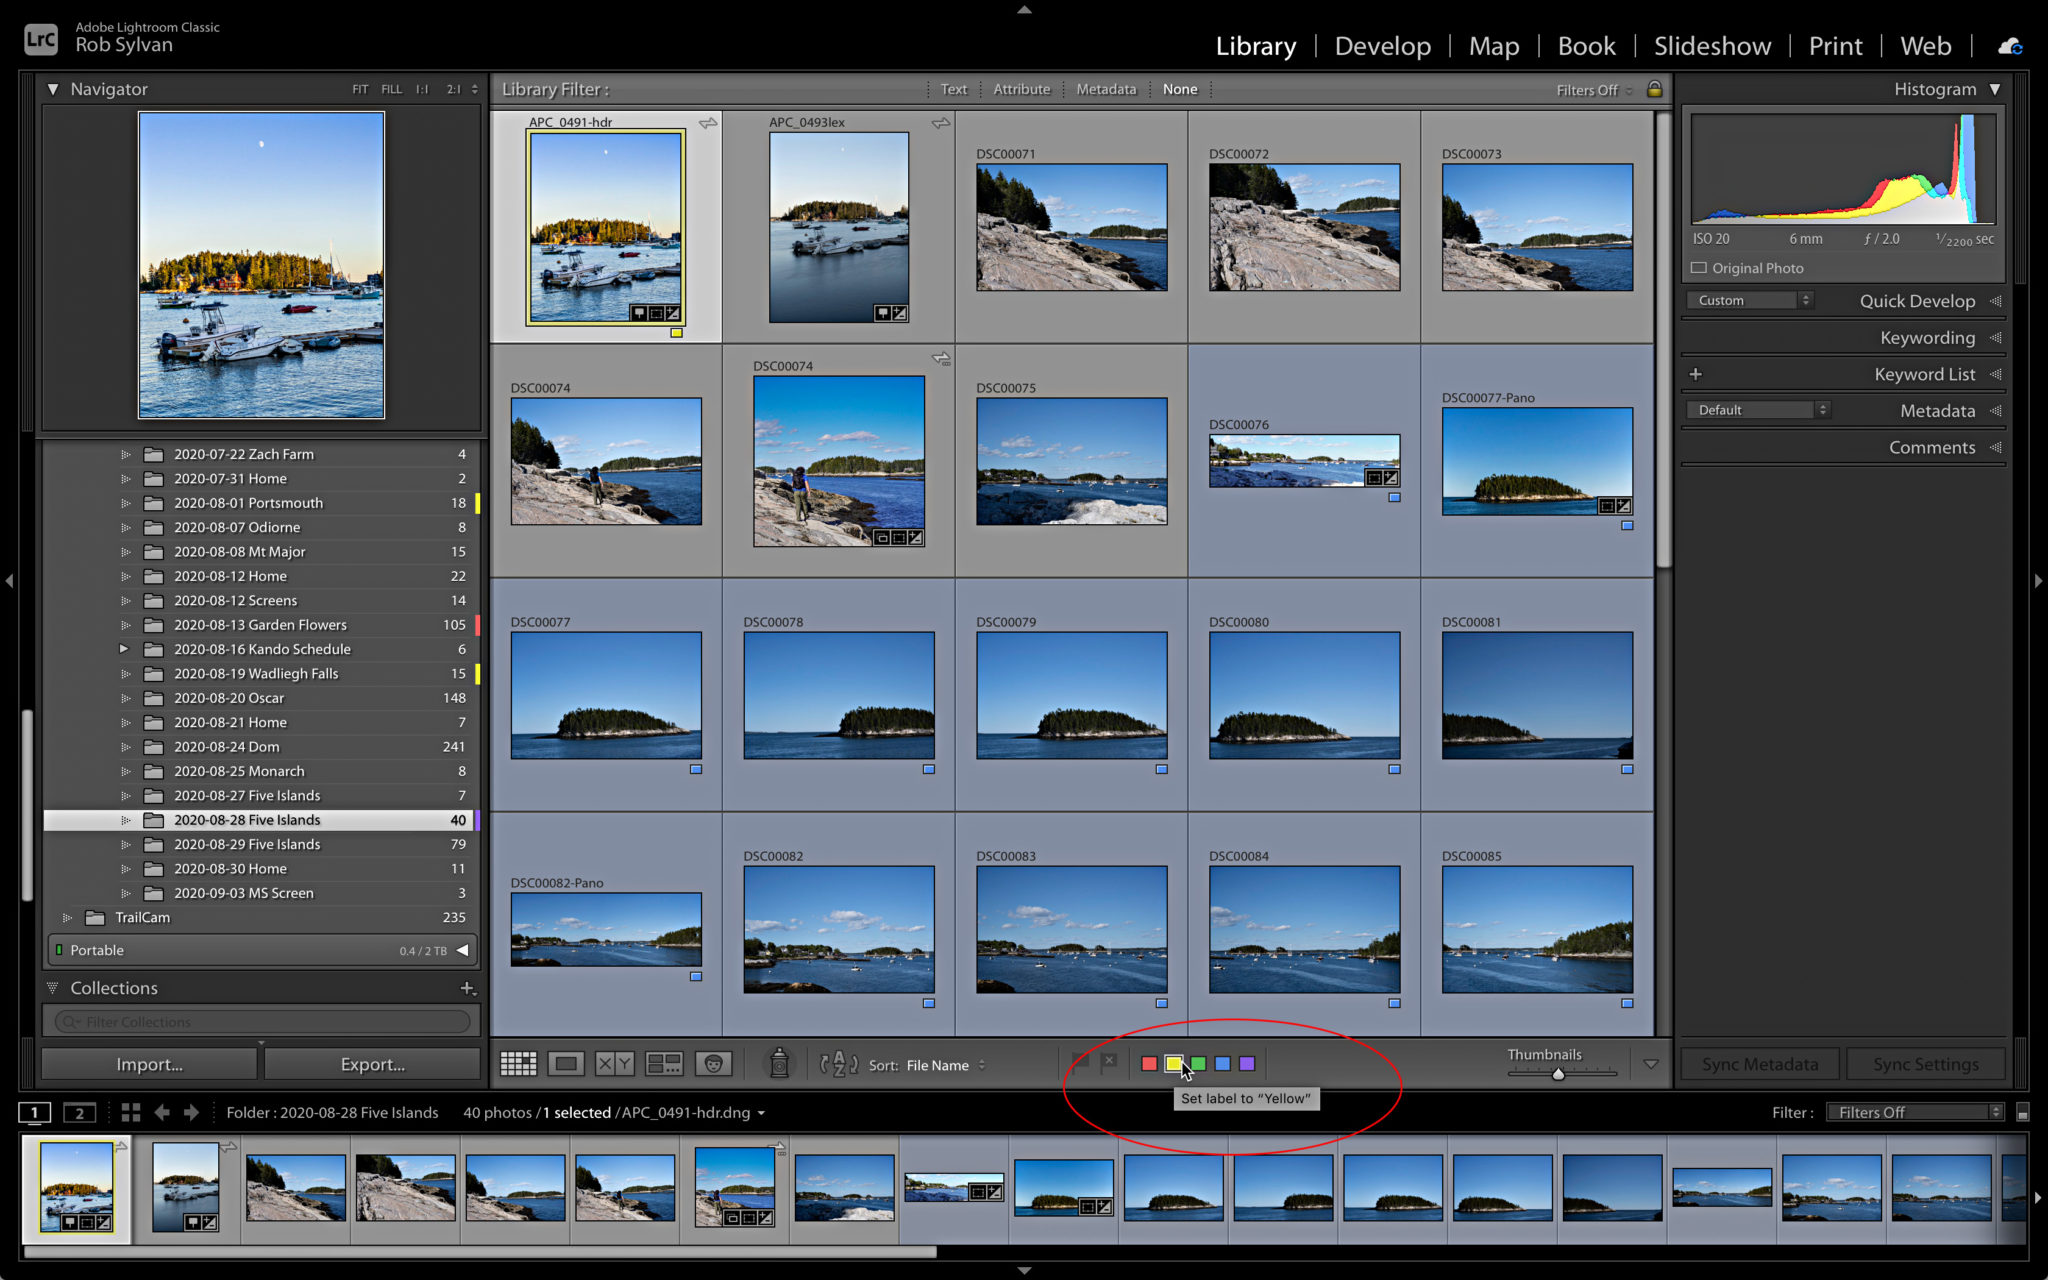Apply the green color label swatch
Viewport: 2048px width, 1280px height.
[1197, 1063]
